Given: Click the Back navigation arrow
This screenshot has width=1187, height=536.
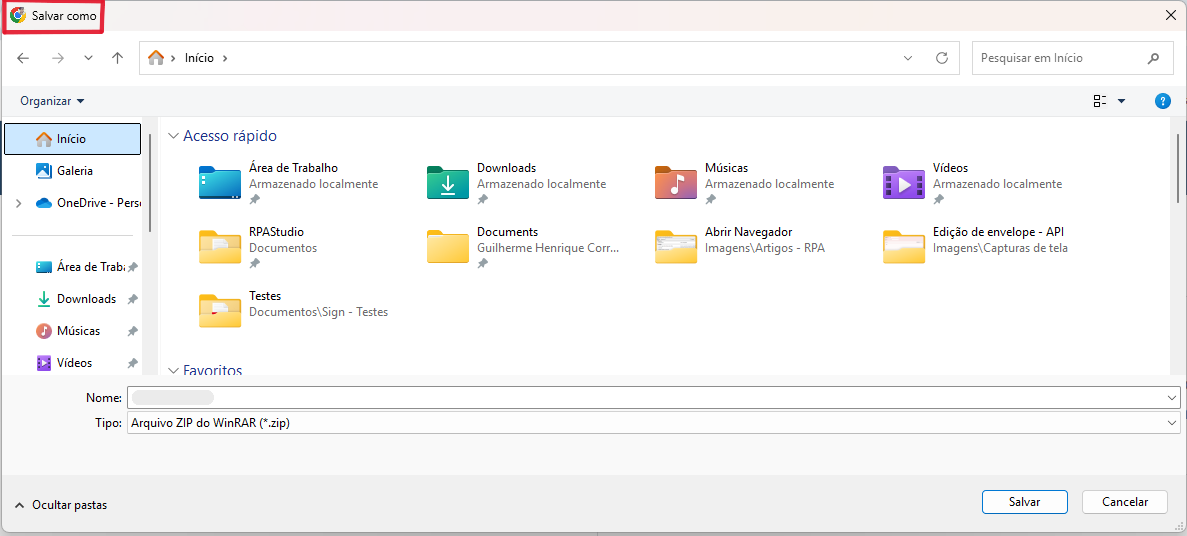Looking at the screenshot, I should coord(23,58).
